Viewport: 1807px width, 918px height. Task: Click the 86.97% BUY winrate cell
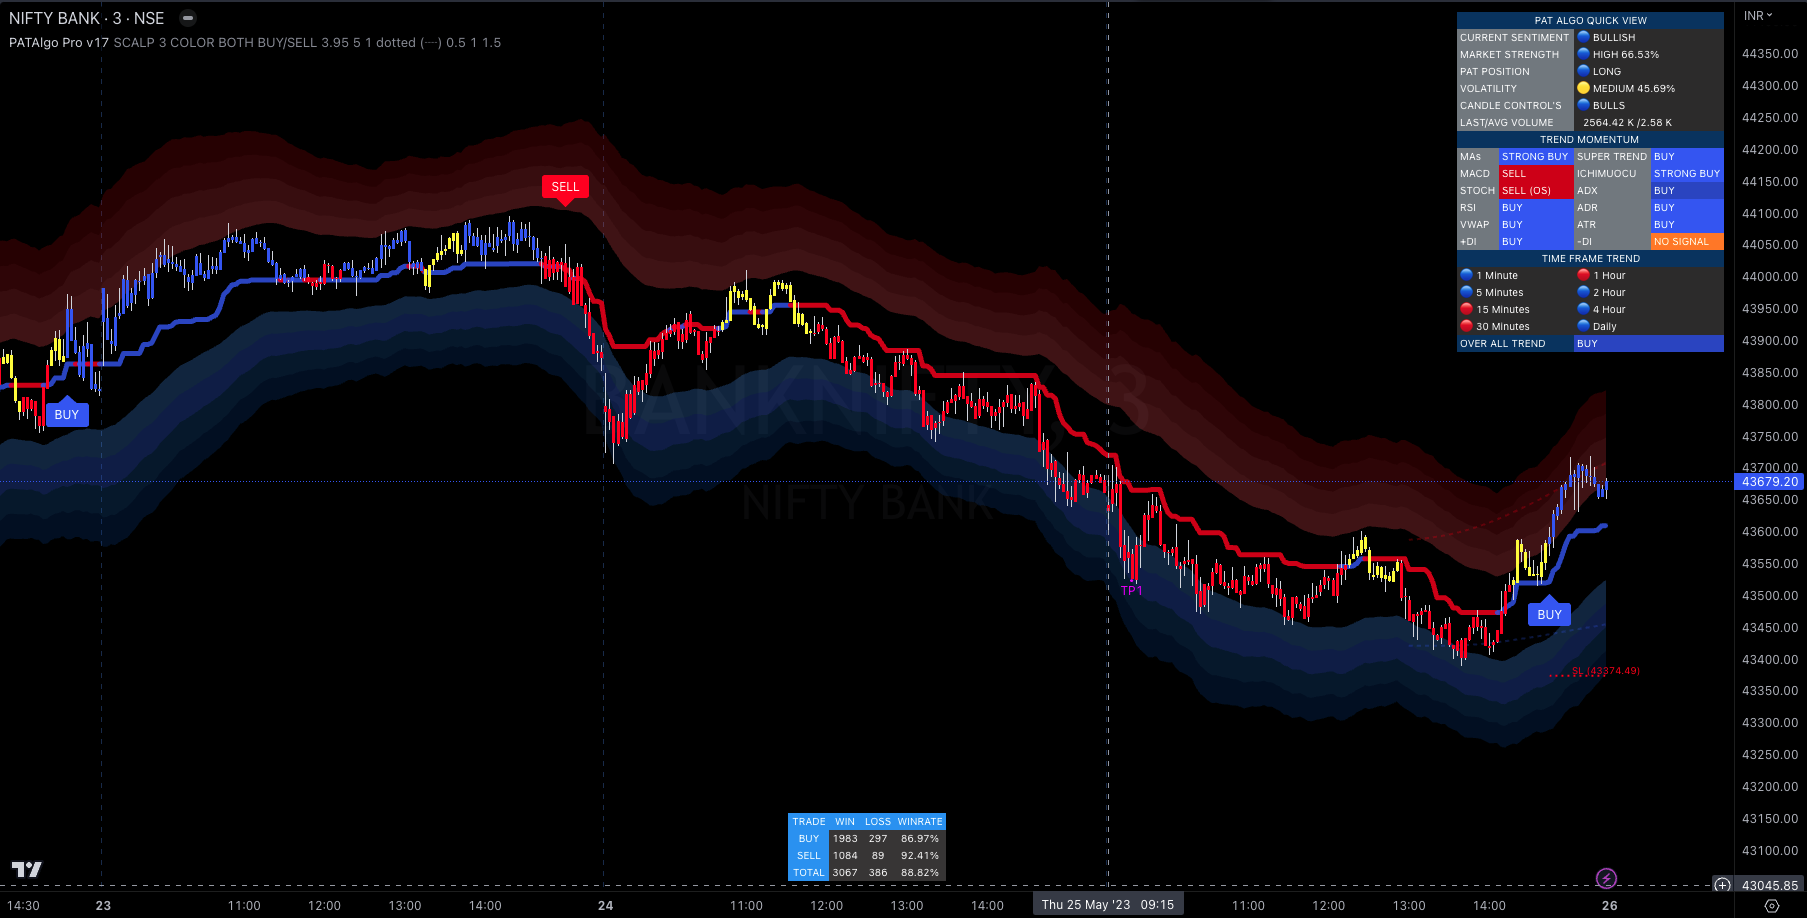tap(920, 839)
